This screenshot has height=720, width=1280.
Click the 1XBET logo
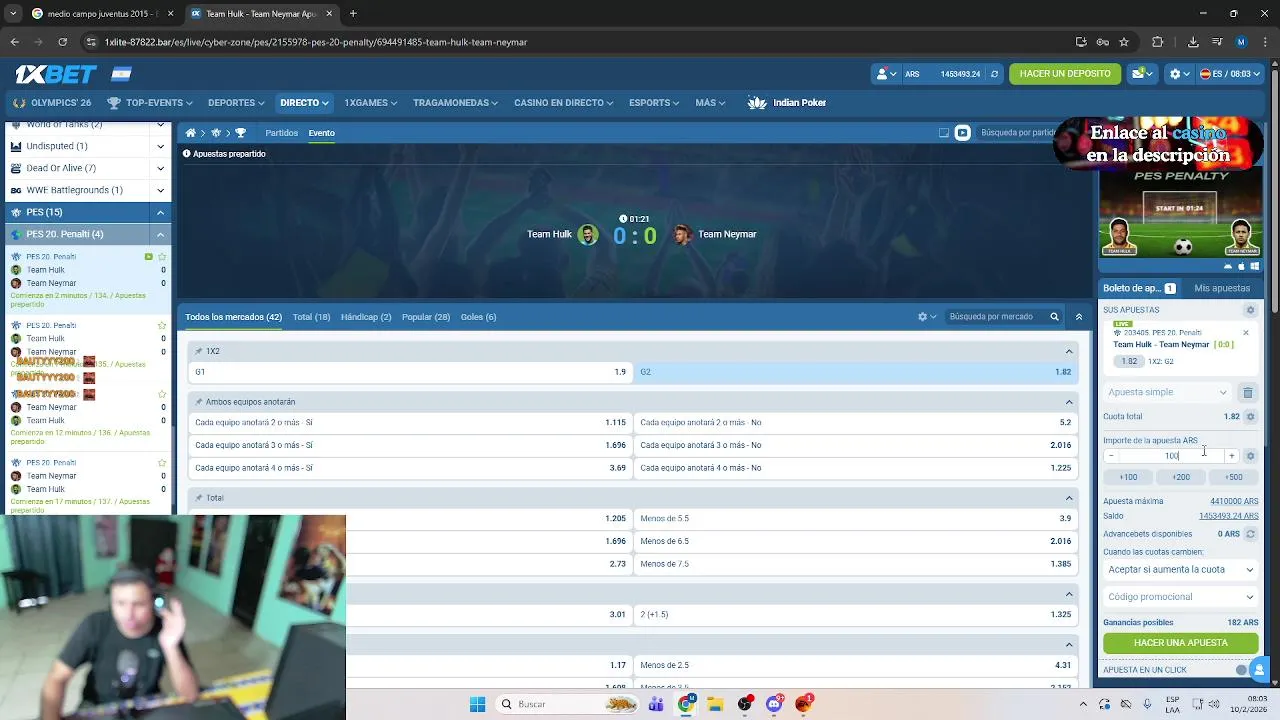pos(55,74)
